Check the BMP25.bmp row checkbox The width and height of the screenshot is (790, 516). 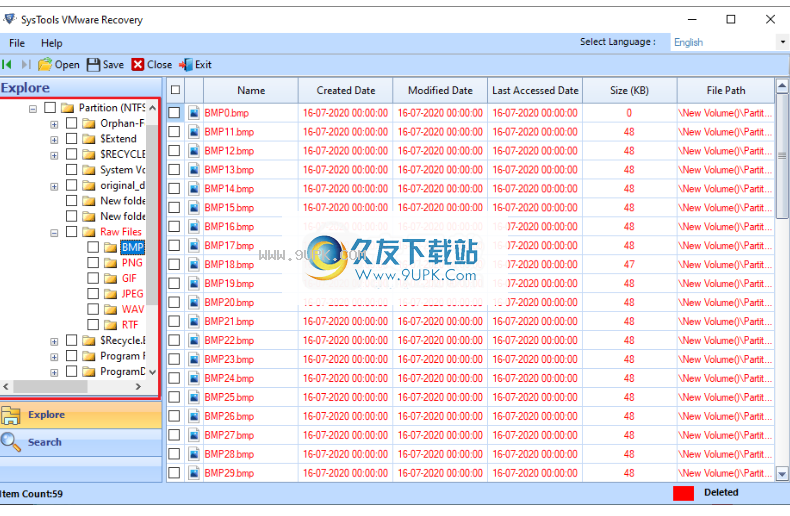pos(174,397)
